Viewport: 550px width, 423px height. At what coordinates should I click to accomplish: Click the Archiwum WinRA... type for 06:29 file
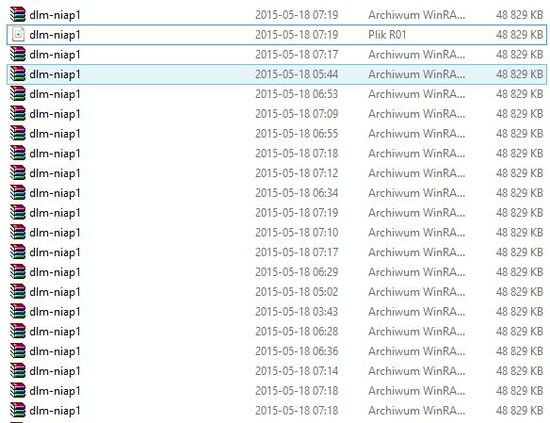coord(417,272)
